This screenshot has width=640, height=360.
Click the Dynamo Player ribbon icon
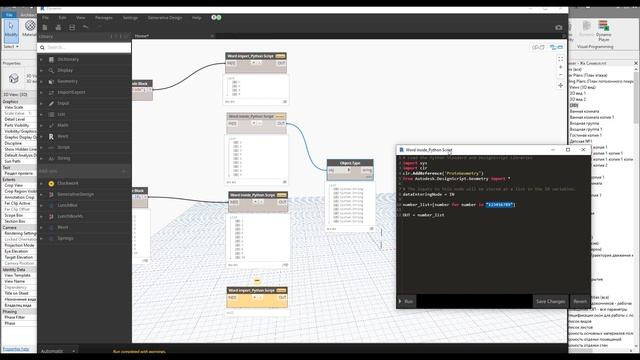(x=604, y=30)
